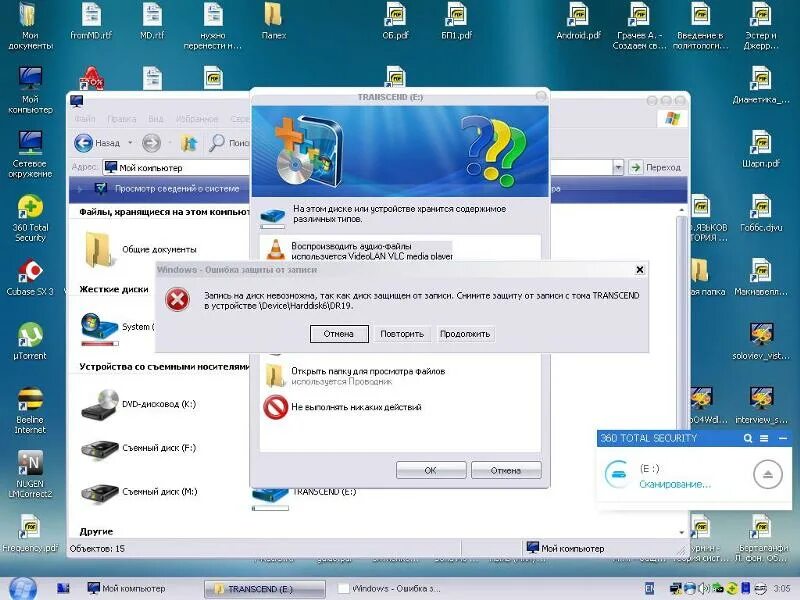Open fromMD.rtf file on desktop
The height and width of the screenshot is (600, 800).
coord(91,21)
